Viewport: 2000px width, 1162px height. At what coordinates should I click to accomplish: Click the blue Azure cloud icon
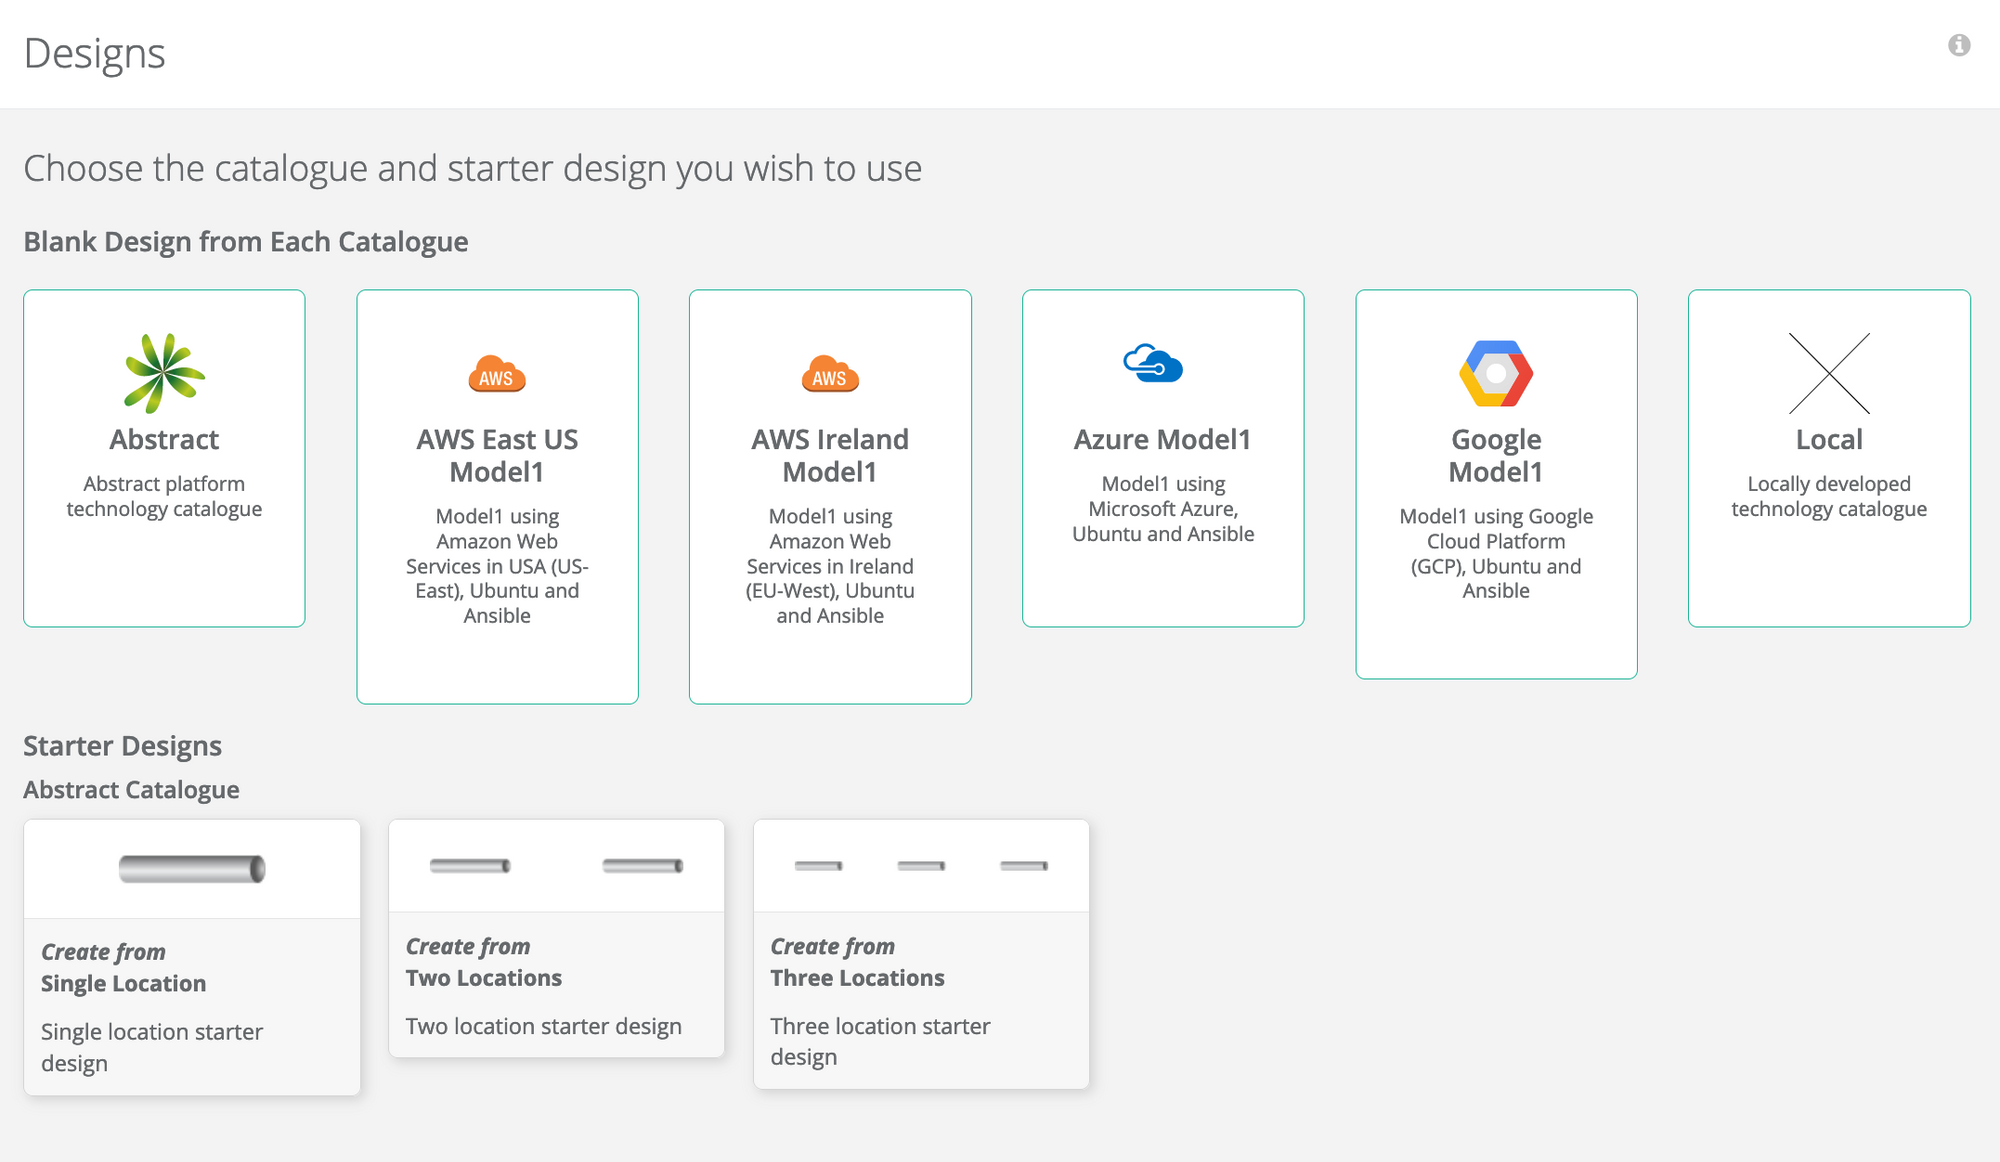click(x=1153, y=363)
